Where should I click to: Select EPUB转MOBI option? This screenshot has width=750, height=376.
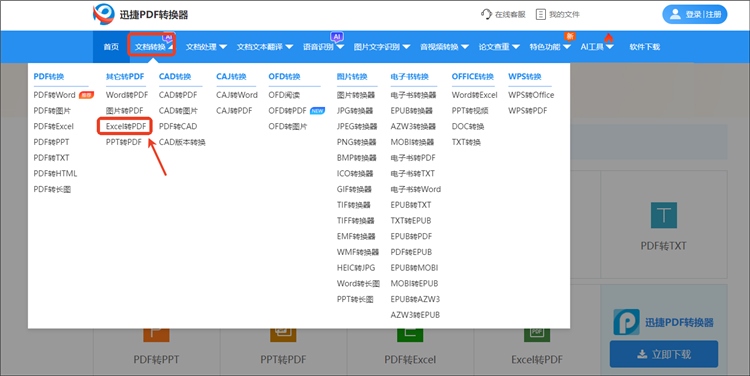(x=414, y=268)
